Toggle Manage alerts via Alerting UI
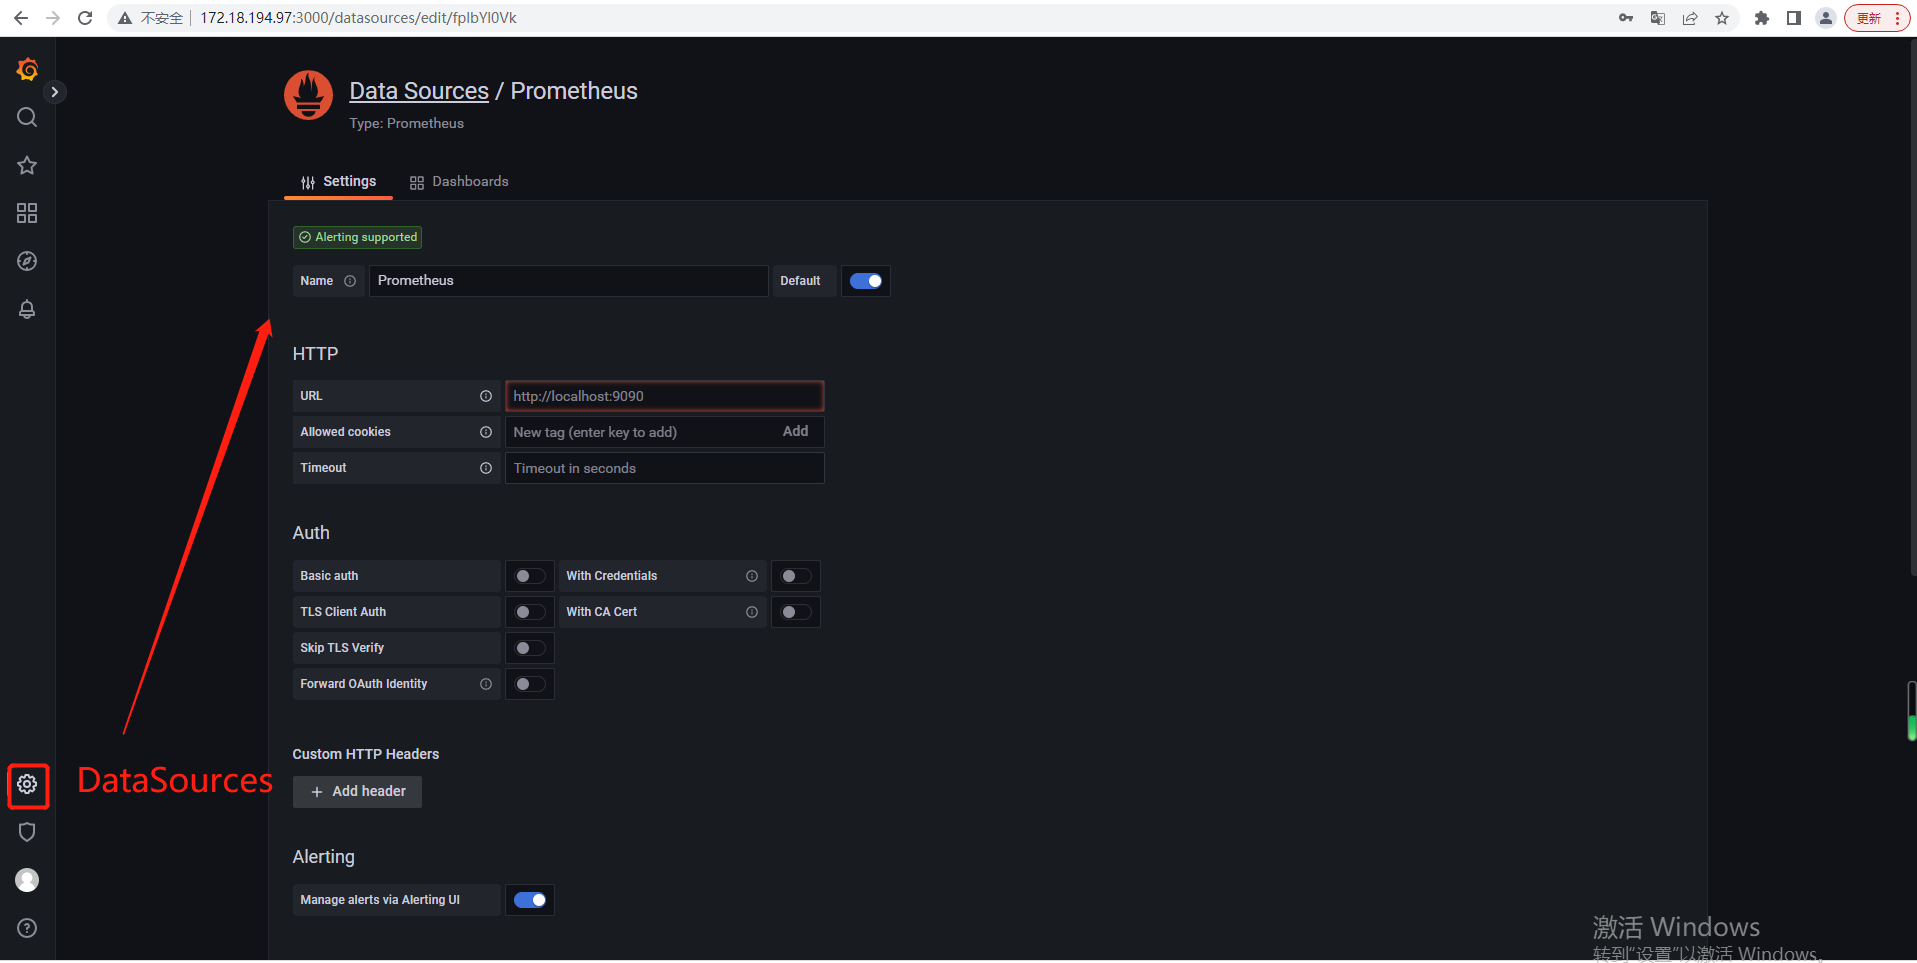This screenshot has height=963, width=1917. pos(530,900)
